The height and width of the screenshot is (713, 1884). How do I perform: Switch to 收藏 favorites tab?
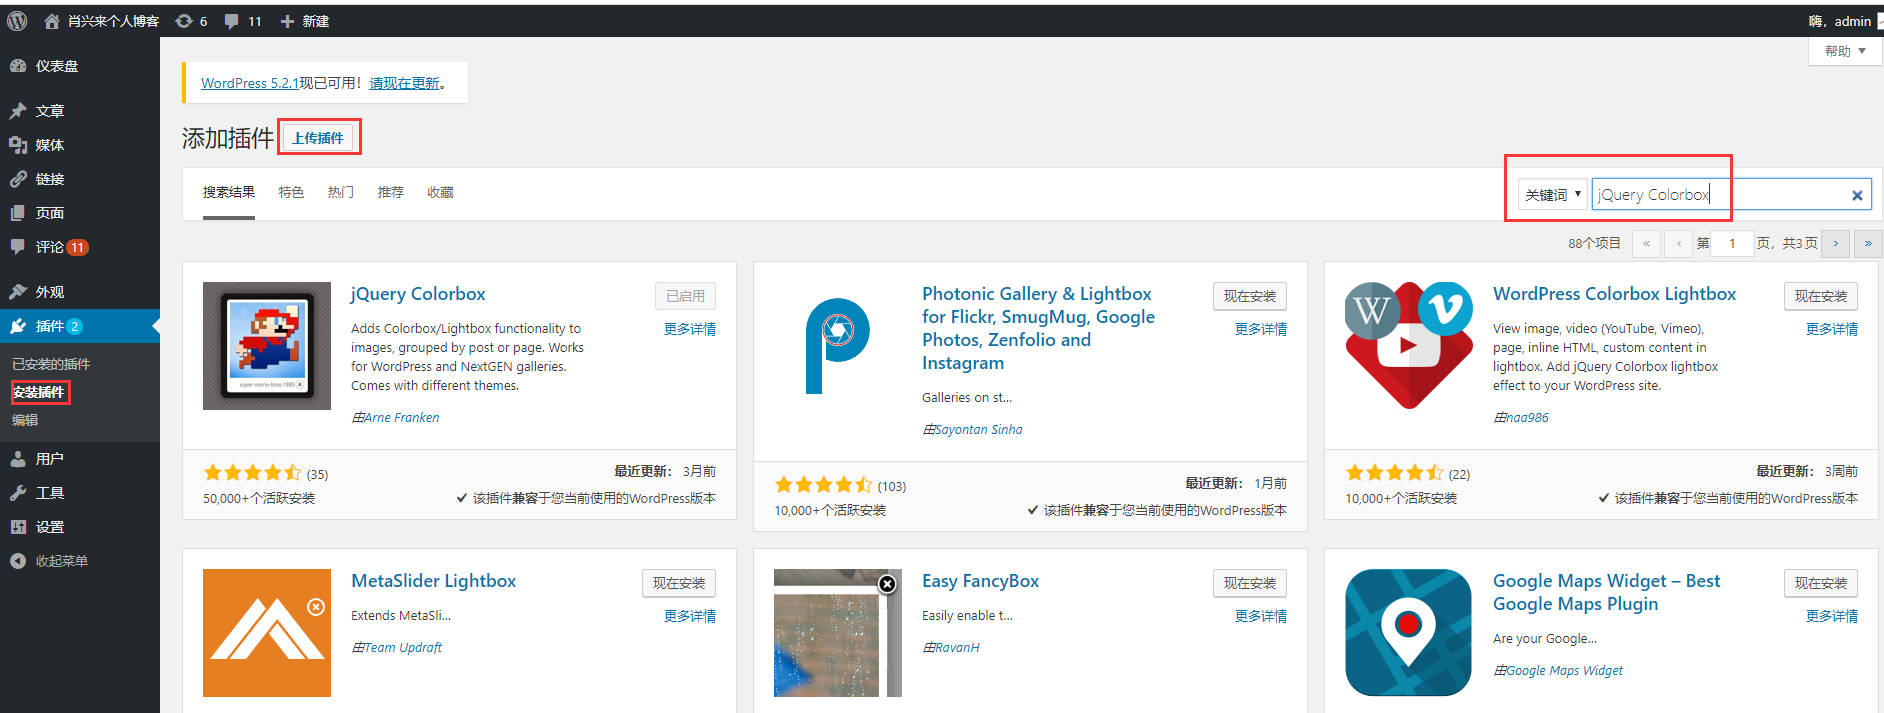click(x=440, y=192)
